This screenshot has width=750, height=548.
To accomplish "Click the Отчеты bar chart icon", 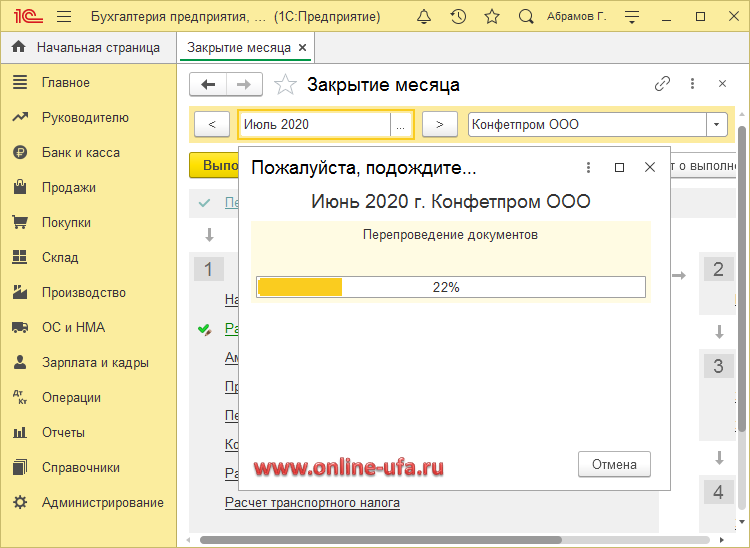I will pos(20,433).
